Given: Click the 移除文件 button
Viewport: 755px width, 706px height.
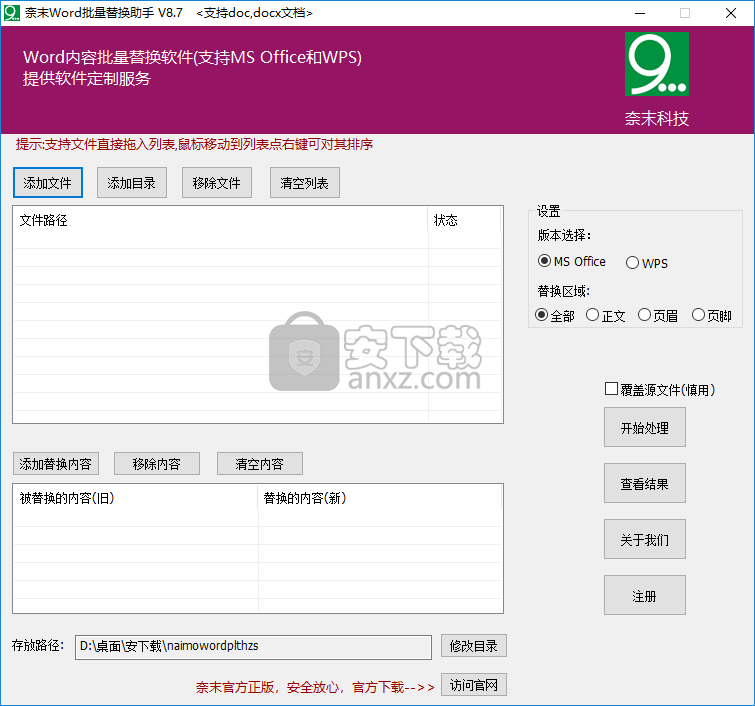Looking at the screenshot, I should [217, 183].
